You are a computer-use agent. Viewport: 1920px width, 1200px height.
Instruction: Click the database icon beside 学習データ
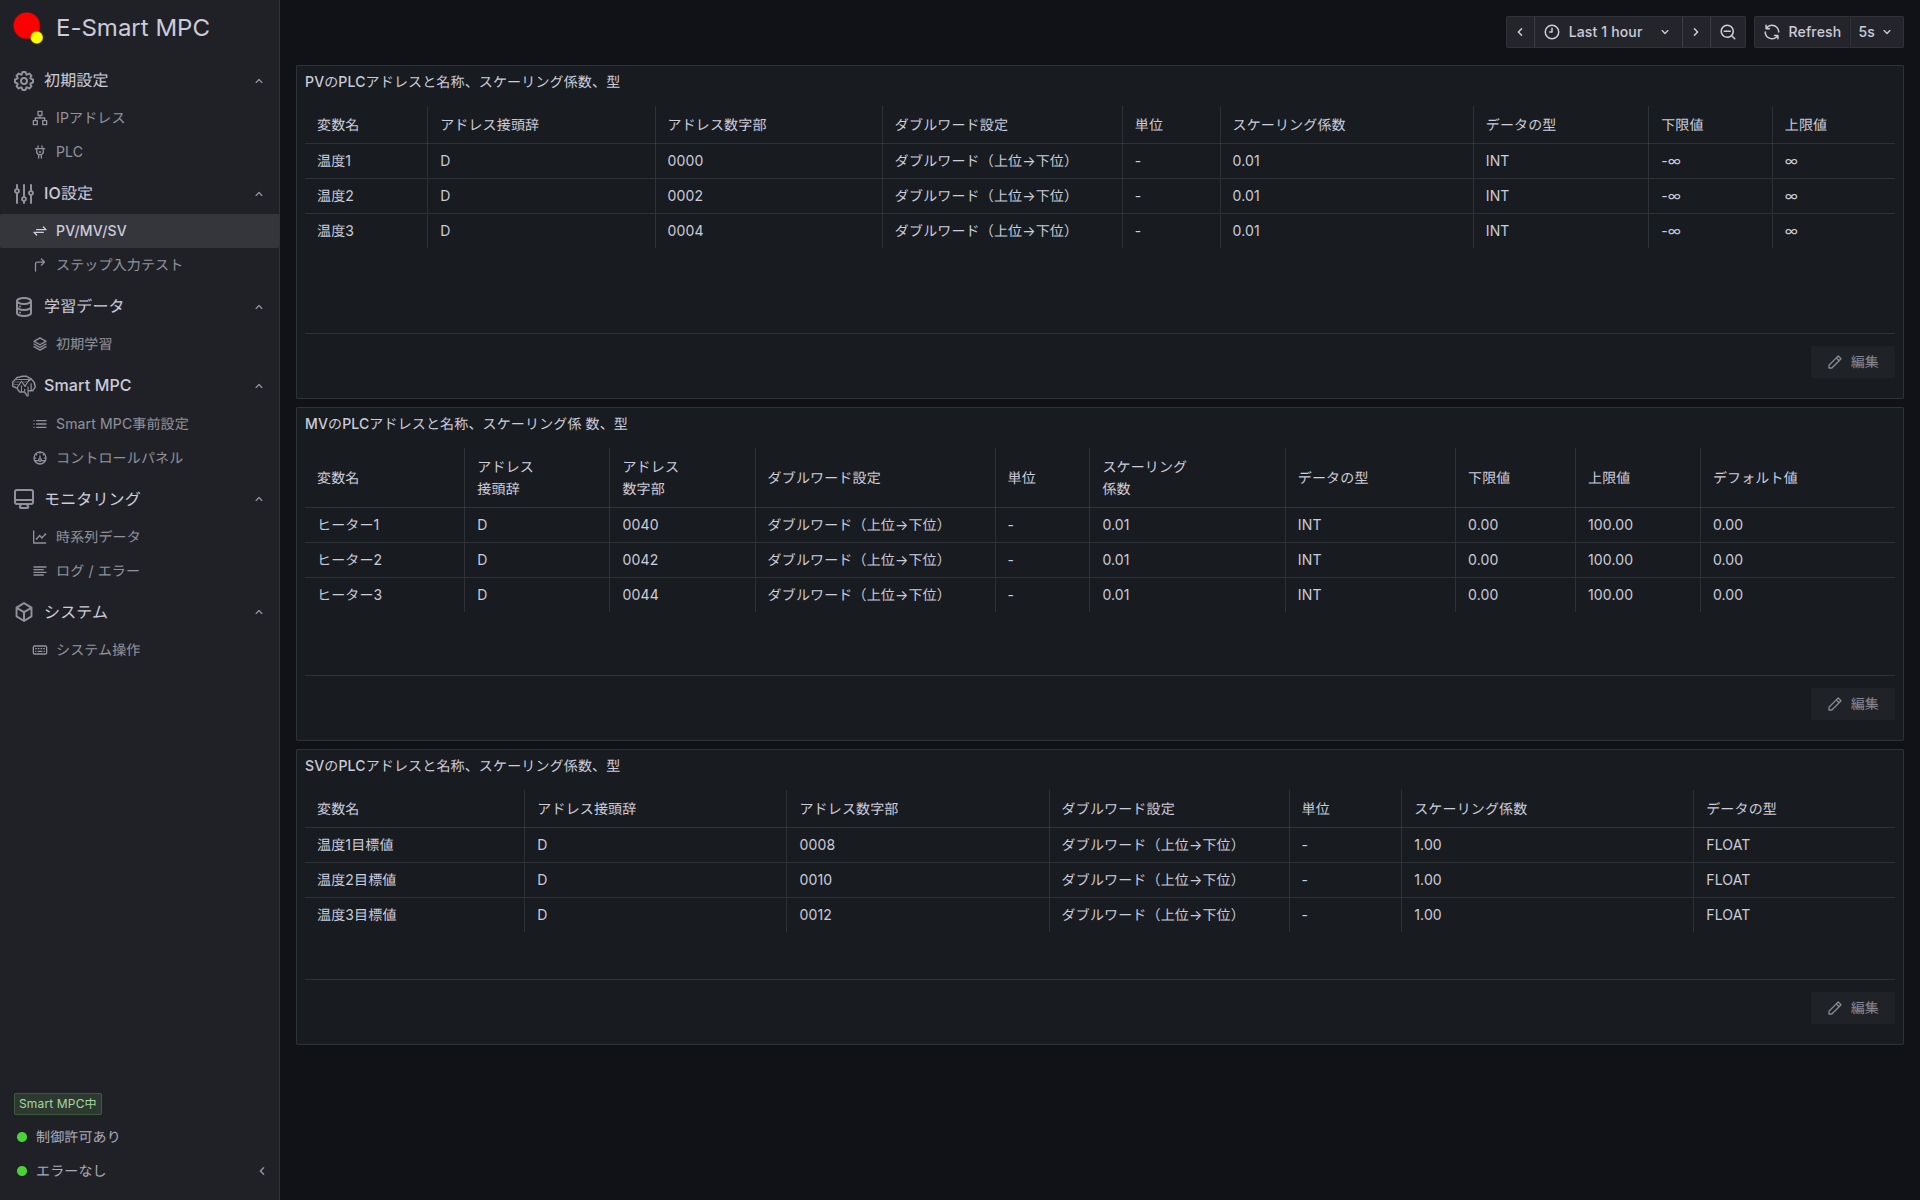click(x=24, y=307)
